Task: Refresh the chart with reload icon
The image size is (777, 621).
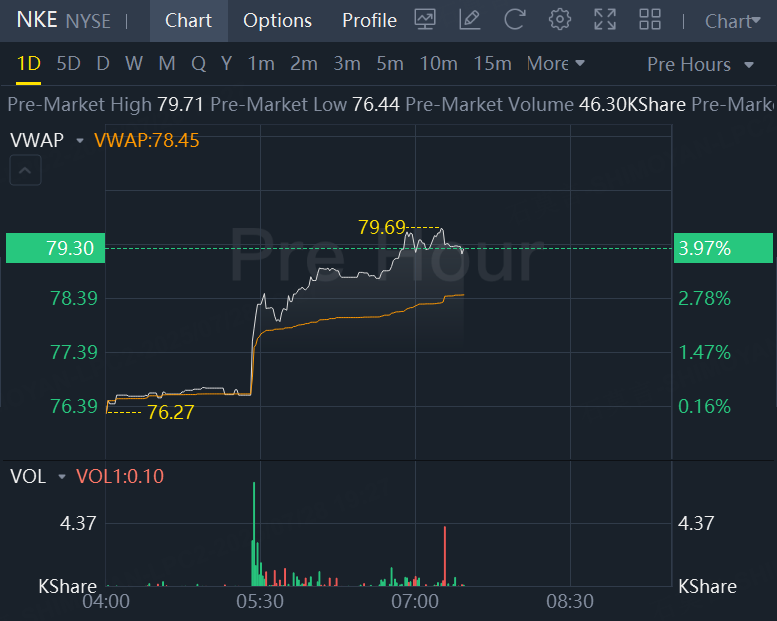Action: [x=514, y=20]
